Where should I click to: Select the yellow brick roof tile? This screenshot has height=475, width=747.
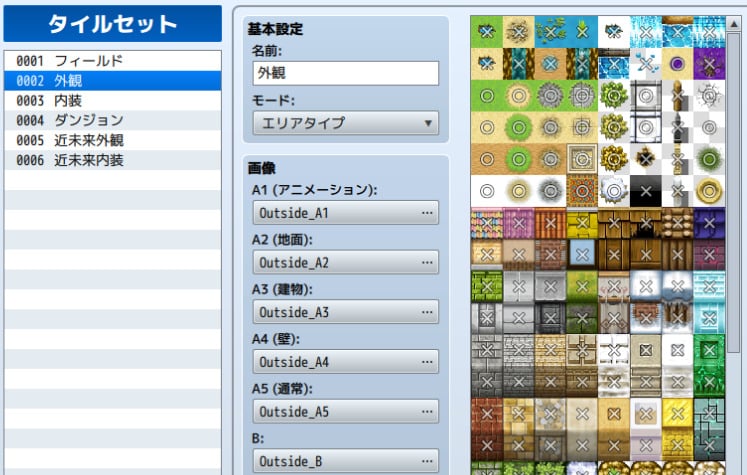point(582,222)
